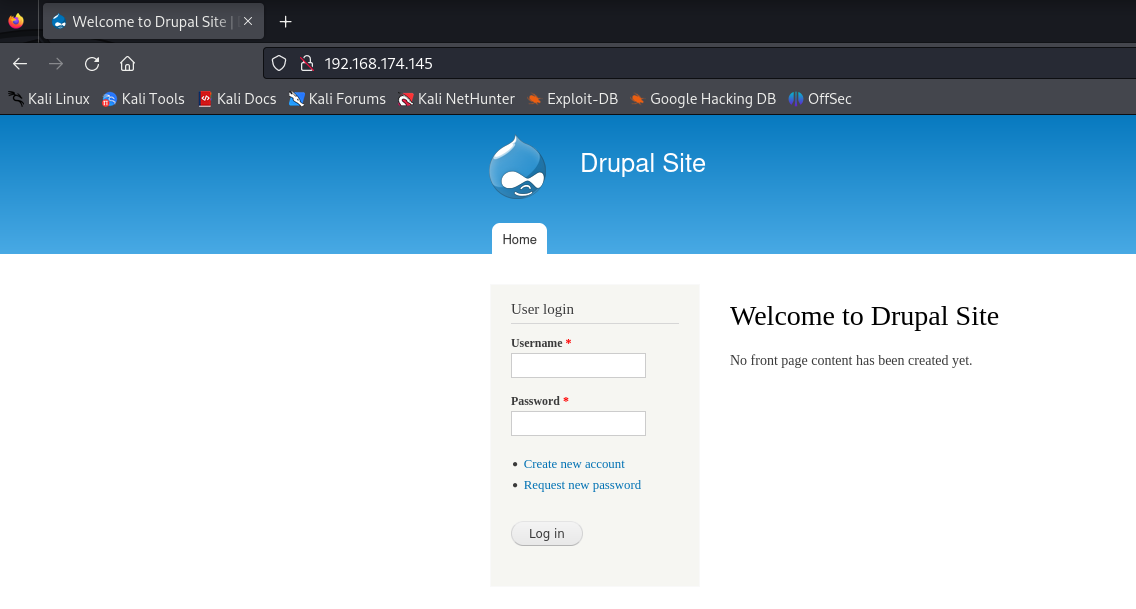Click the Firefox icon at top-left

point(16,21)
